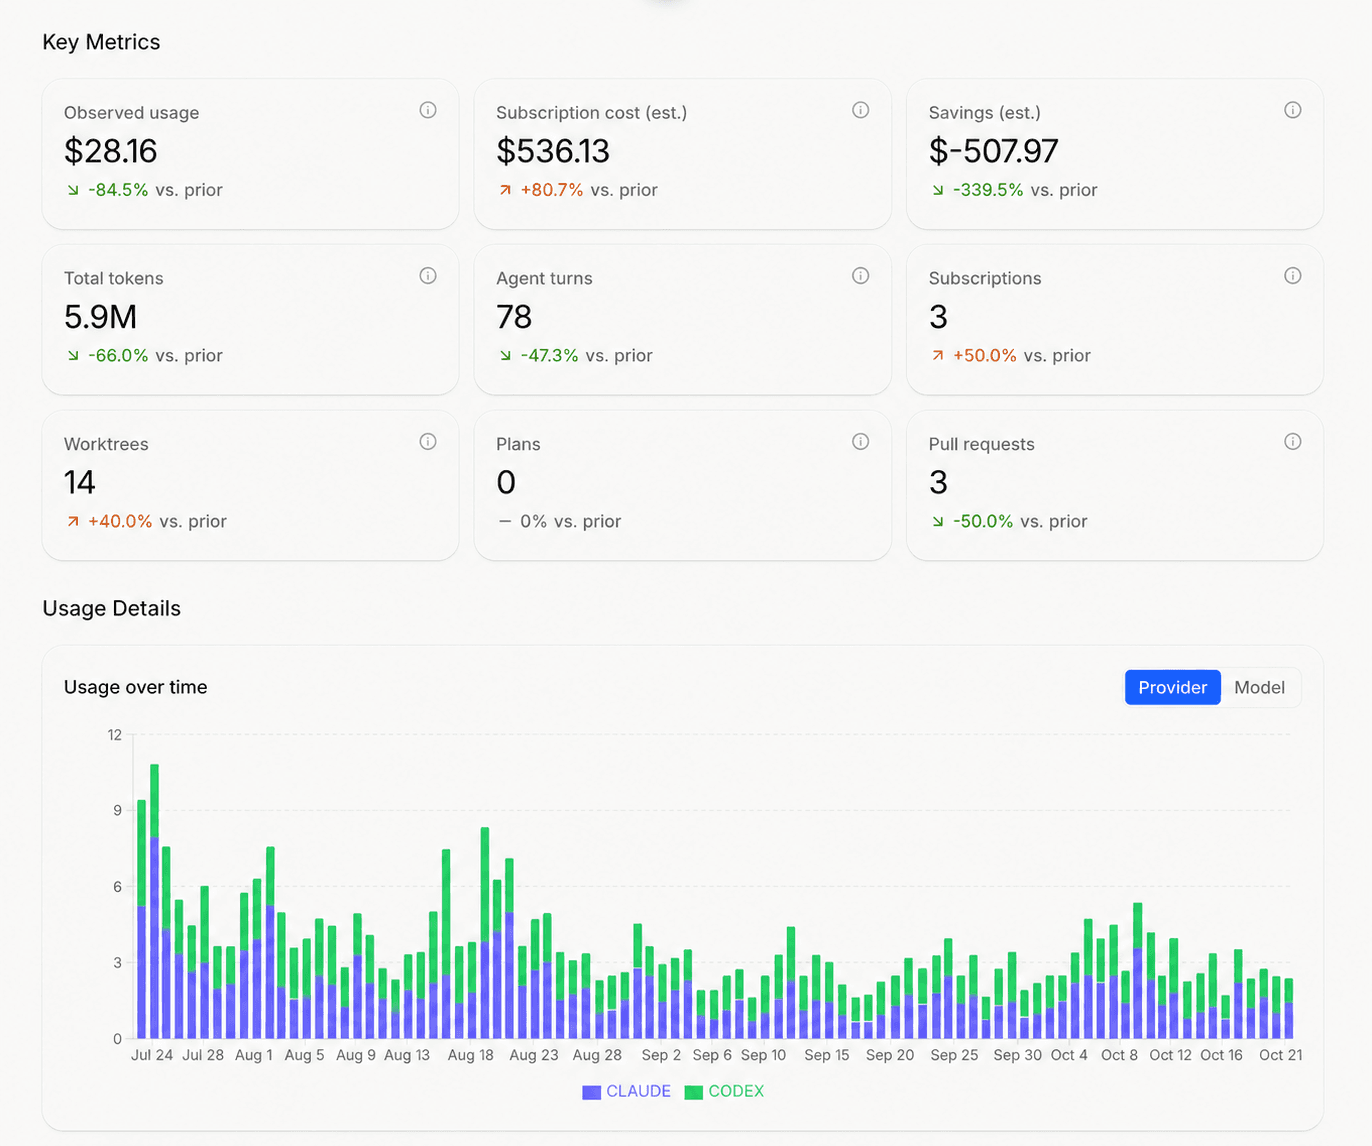
Task: Click the Usage Details heading
Action: pyautogui.click(x=112, y=608)
